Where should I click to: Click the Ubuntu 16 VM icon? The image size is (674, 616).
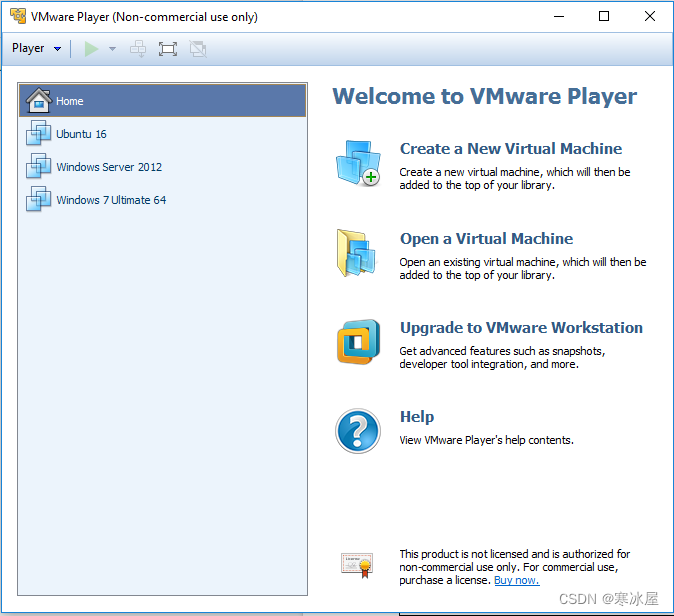[x=38, y=133]
